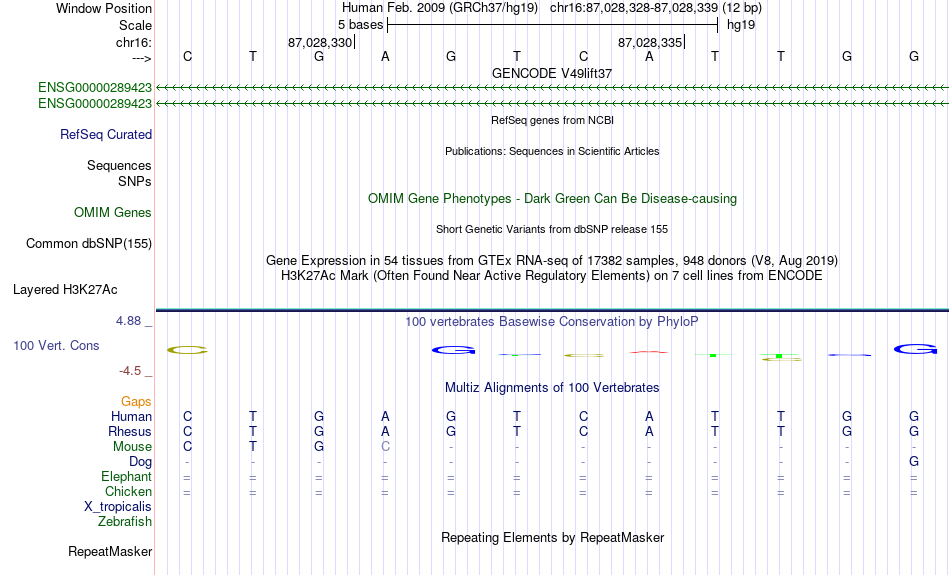
Task: Click the GENCODE V49lift37 track title
Action: (x=552, y=73)
